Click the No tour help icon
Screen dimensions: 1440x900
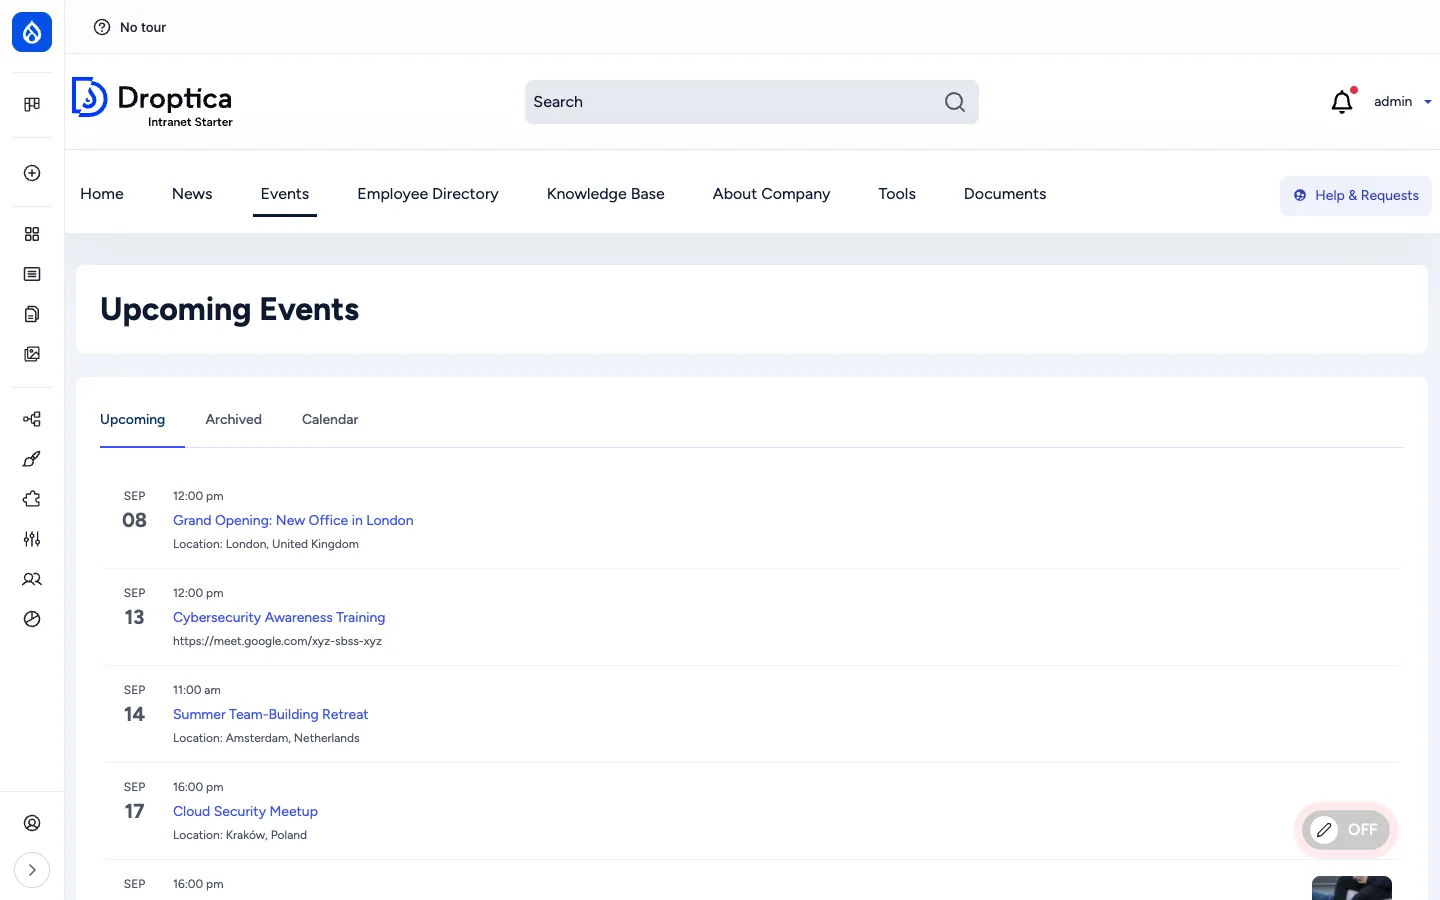[102, 27]
